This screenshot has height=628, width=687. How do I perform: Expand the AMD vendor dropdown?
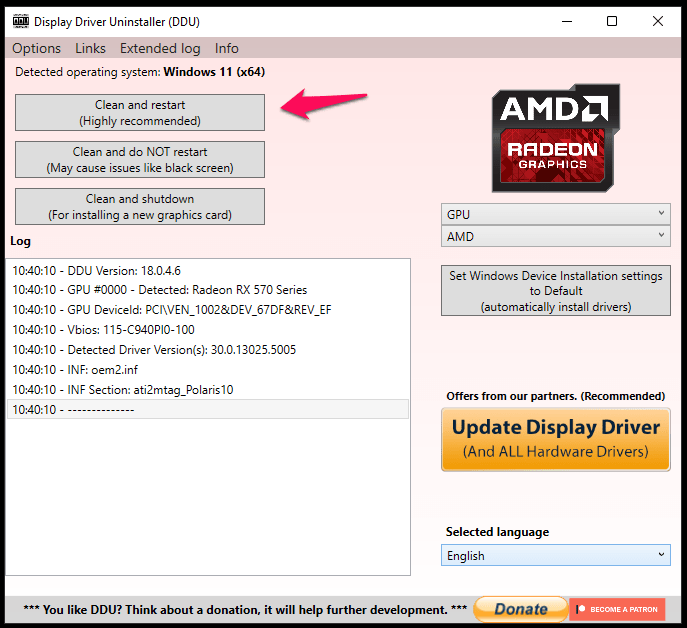[555, 237]
